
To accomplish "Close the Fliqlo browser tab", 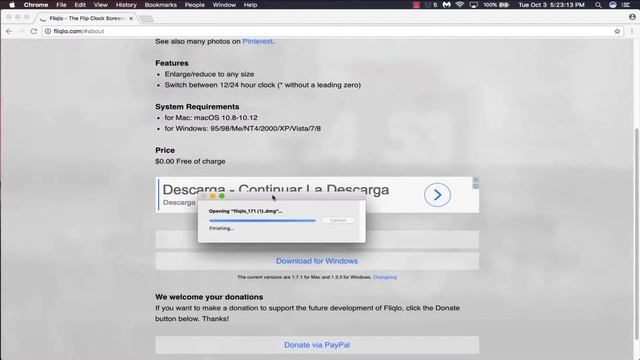I will (x=131, y=18).
